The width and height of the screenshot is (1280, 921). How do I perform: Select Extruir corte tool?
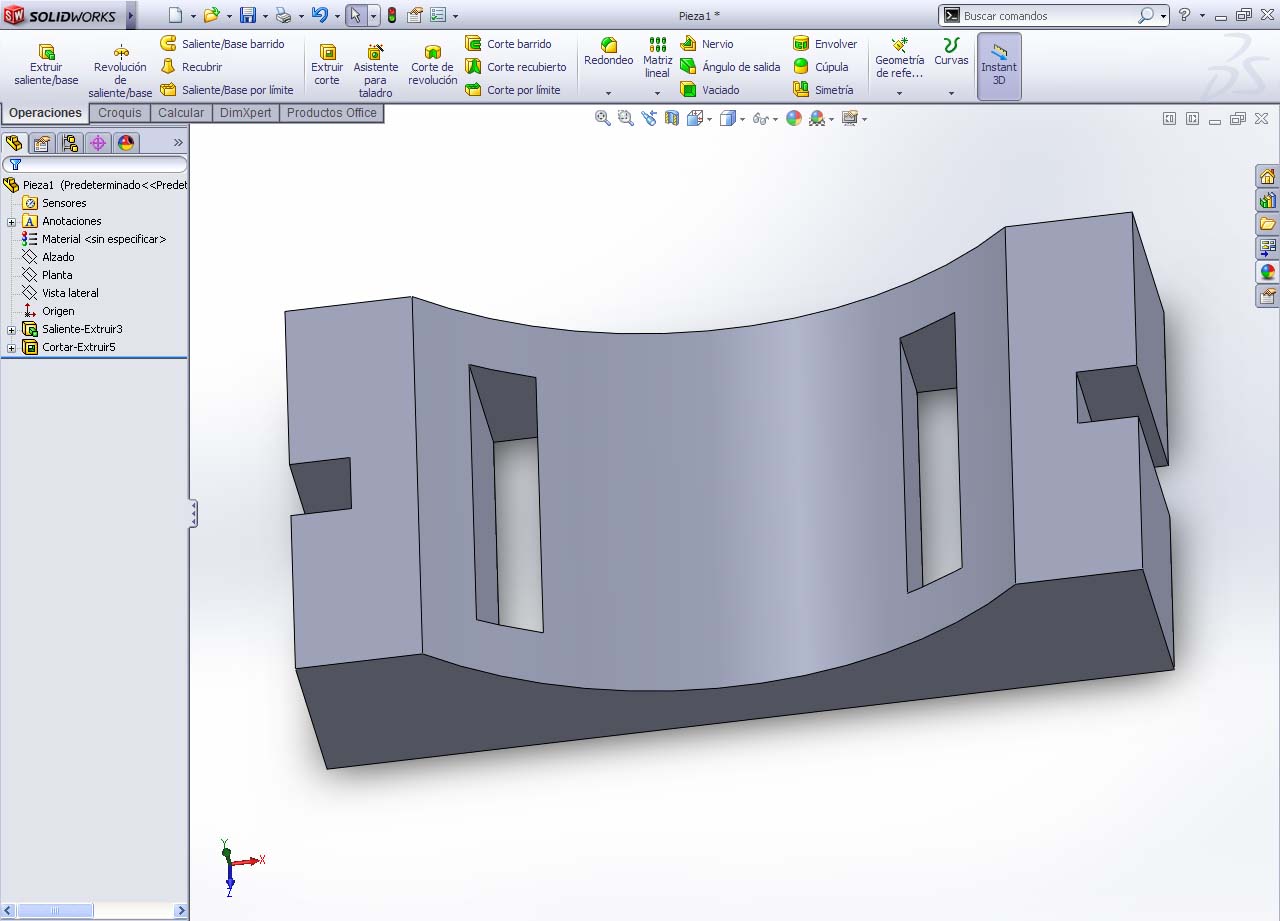pos(327,65)
